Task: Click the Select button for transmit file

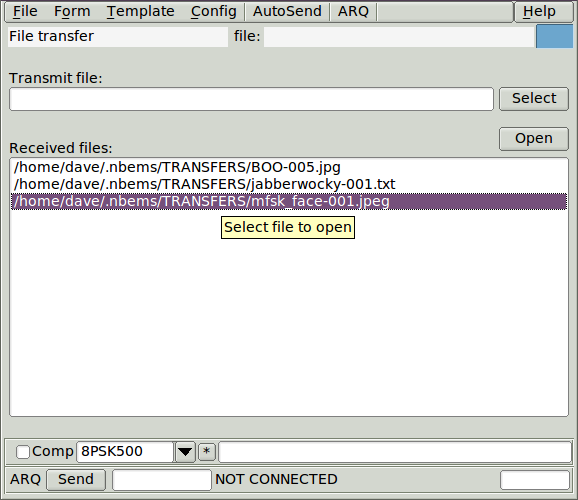Action: pyautogui.click(x=534, y=98)
